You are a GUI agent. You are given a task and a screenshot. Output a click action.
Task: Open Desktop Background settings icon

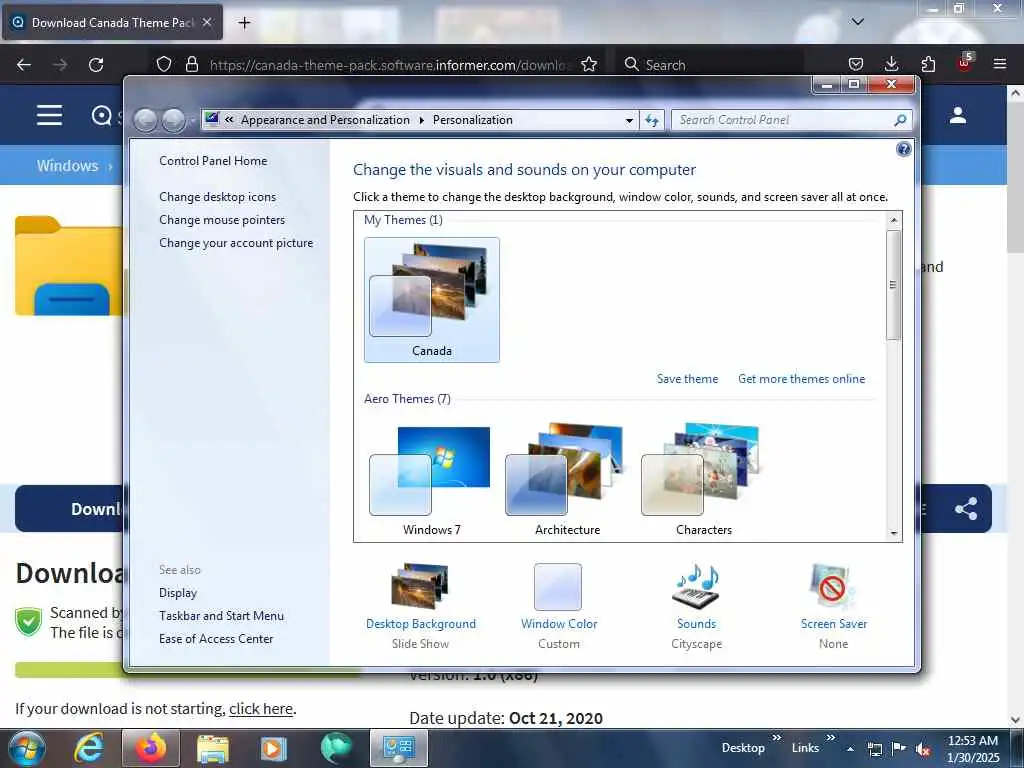pos(420,586)
